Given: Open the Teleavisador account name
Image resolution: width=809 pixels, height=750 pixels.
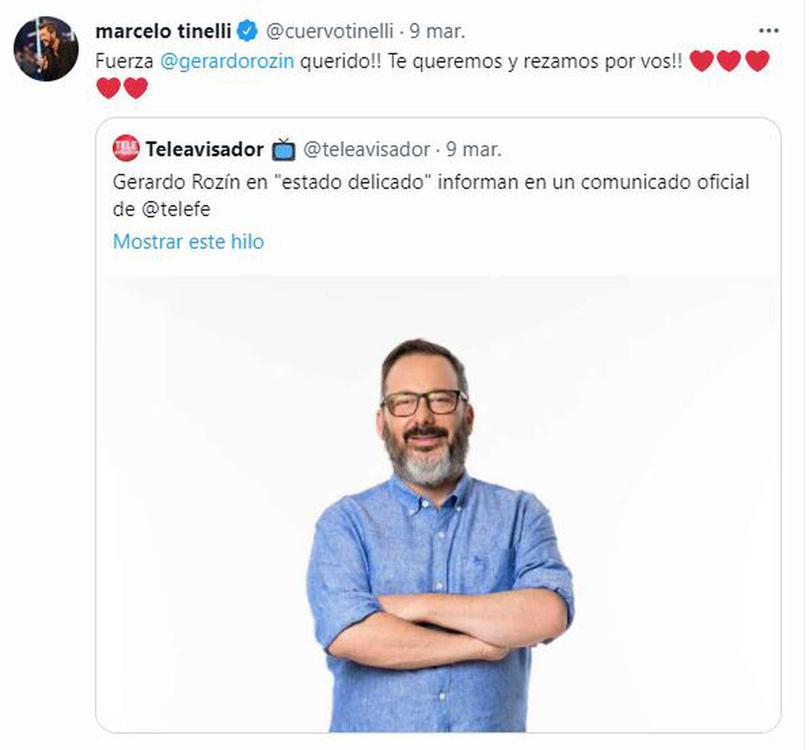Looking at the screenshot, I should [205, 150].
